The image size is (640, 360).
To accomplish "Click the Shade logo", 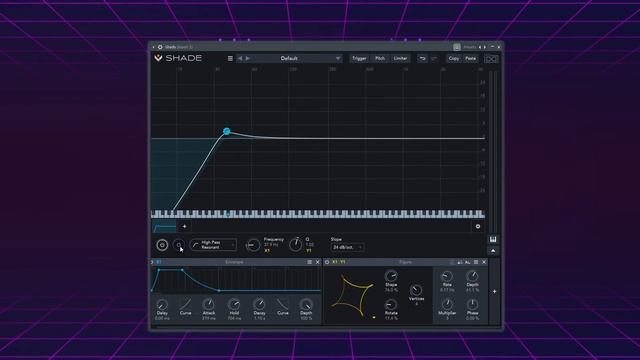I will 178,58.
